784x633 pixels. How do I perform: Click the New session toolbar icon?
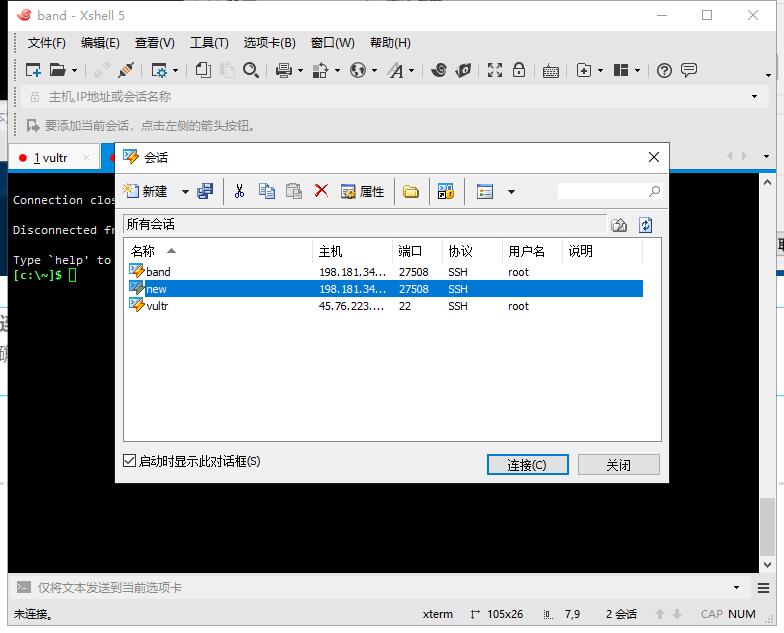[33, 70]
